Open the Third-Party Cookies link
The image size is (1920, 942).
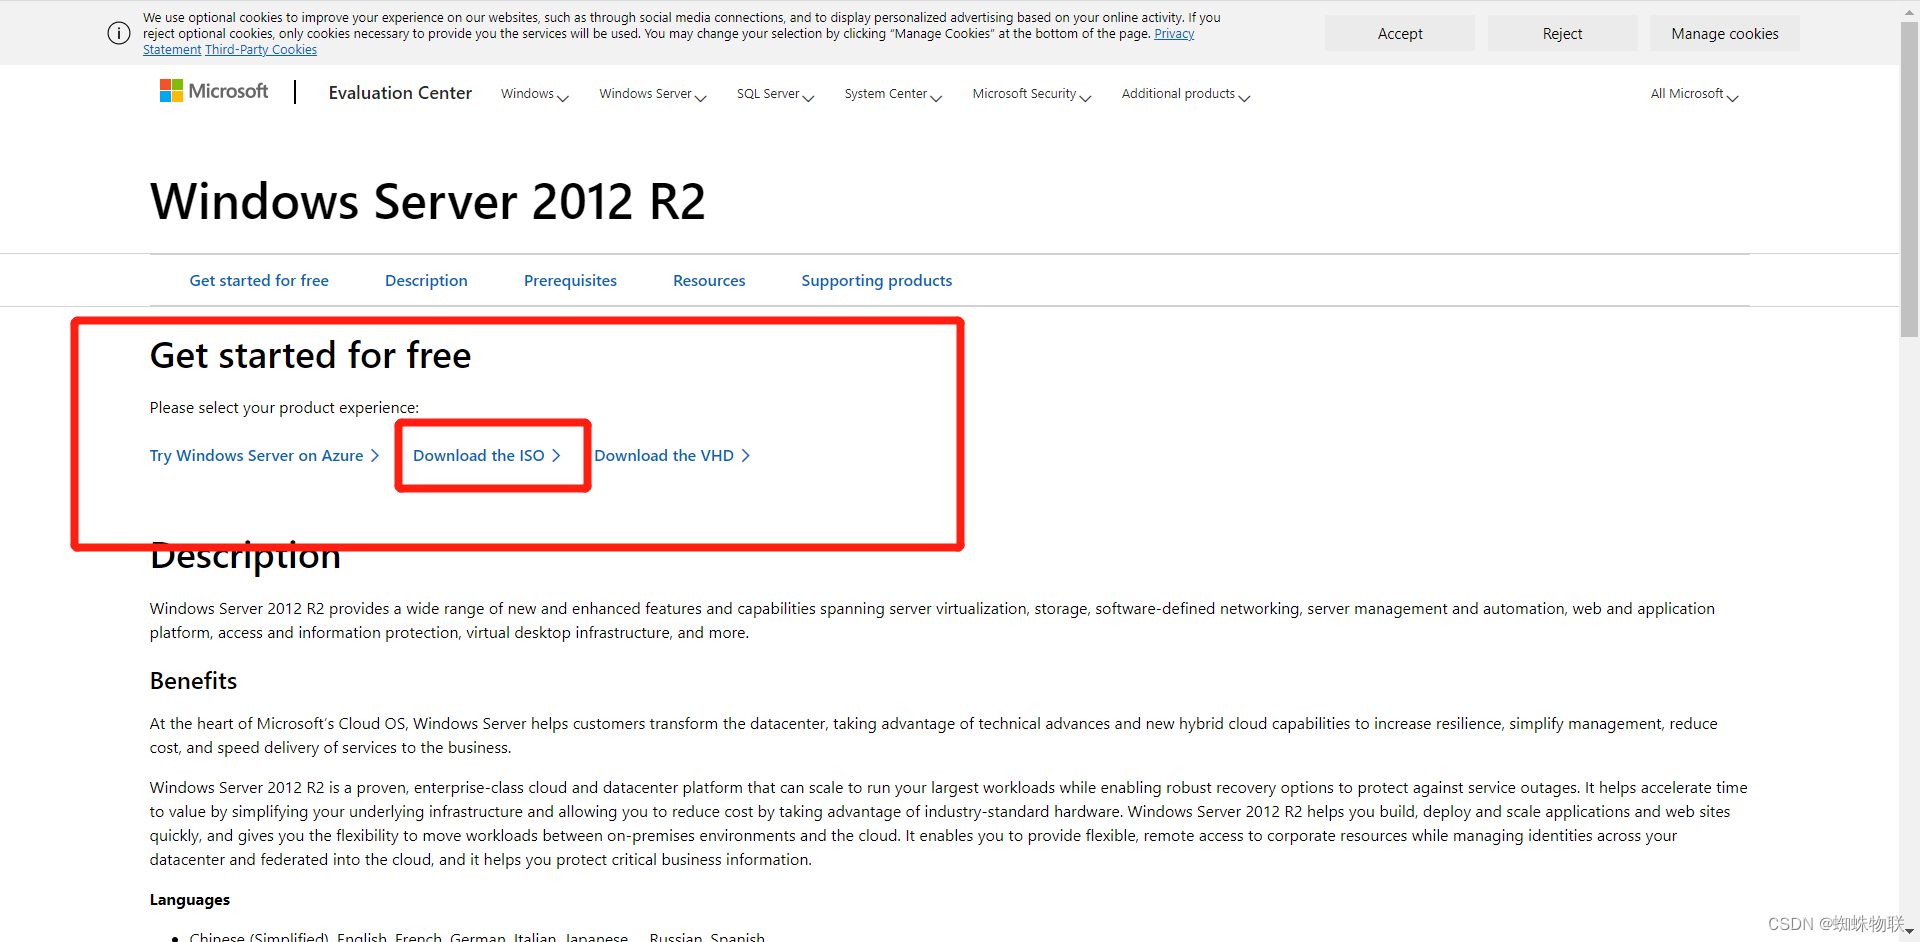pos(261,50)
